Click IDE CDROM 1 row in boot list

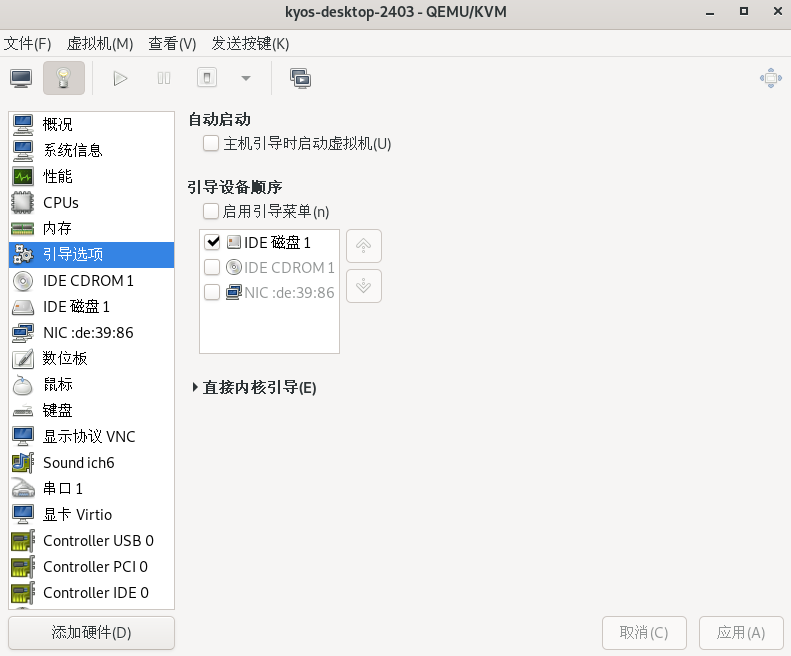(x=269, y=267)
